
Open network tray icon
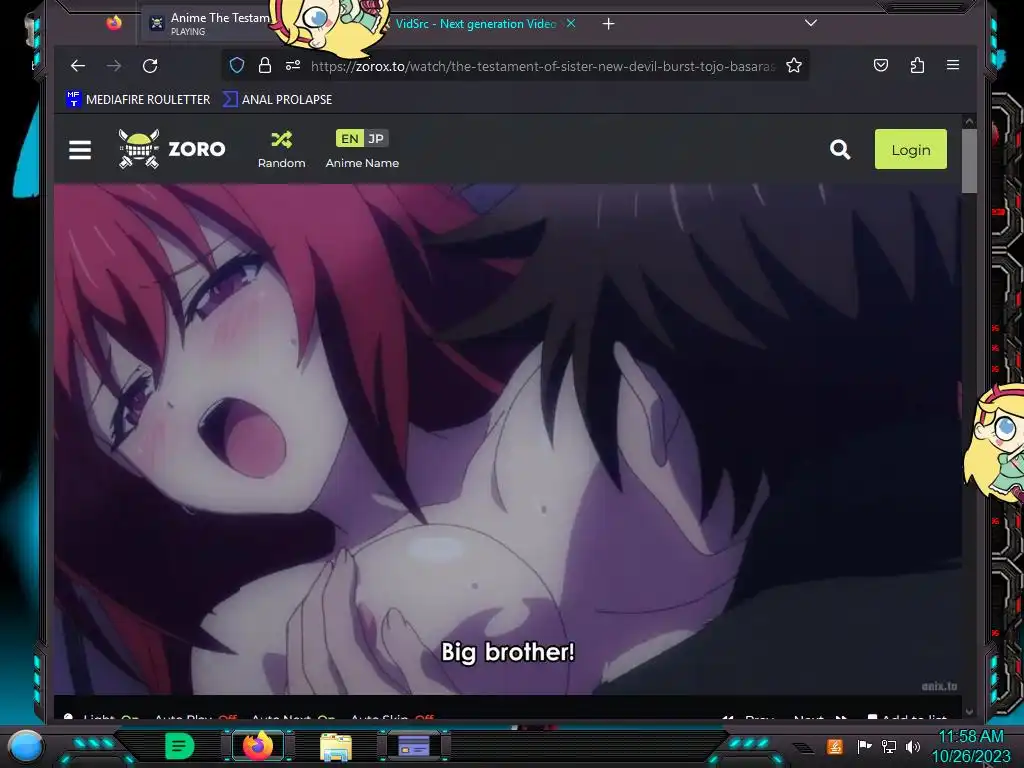point(889,746)
